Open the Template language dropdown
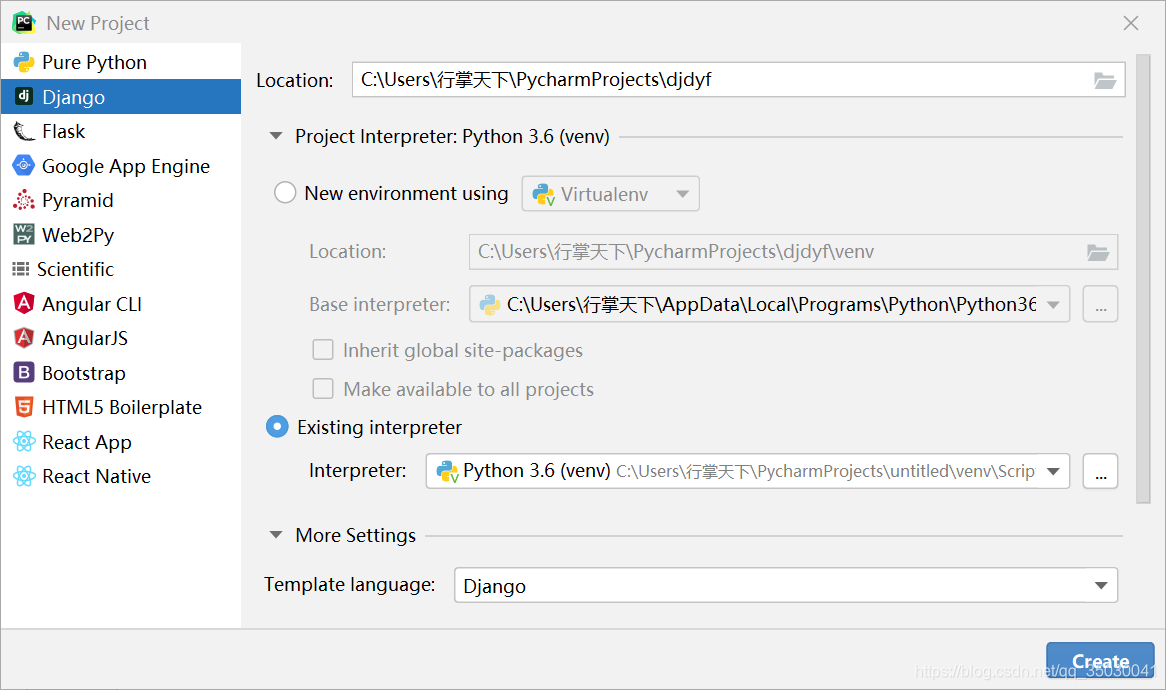 (1100, 586)
